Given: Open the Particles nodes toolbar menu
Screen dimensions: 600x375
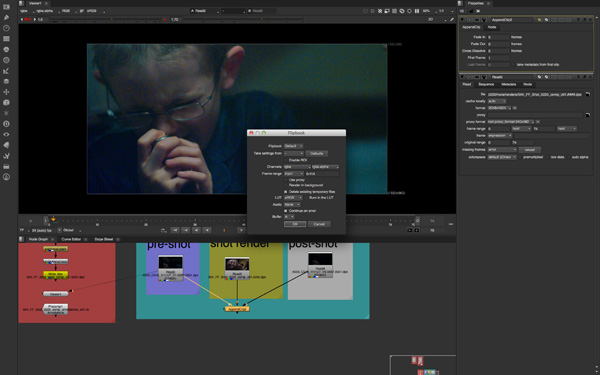Looking at the screenshot, I should point(6,113).
